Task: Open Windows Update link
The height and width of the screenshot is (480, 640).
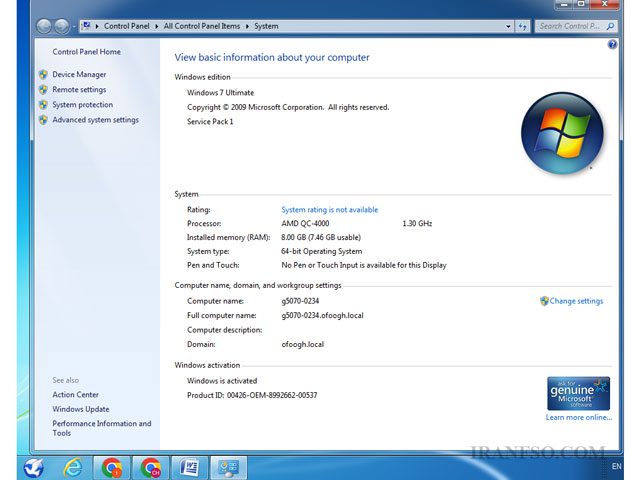Action: [x=81, y=409]
